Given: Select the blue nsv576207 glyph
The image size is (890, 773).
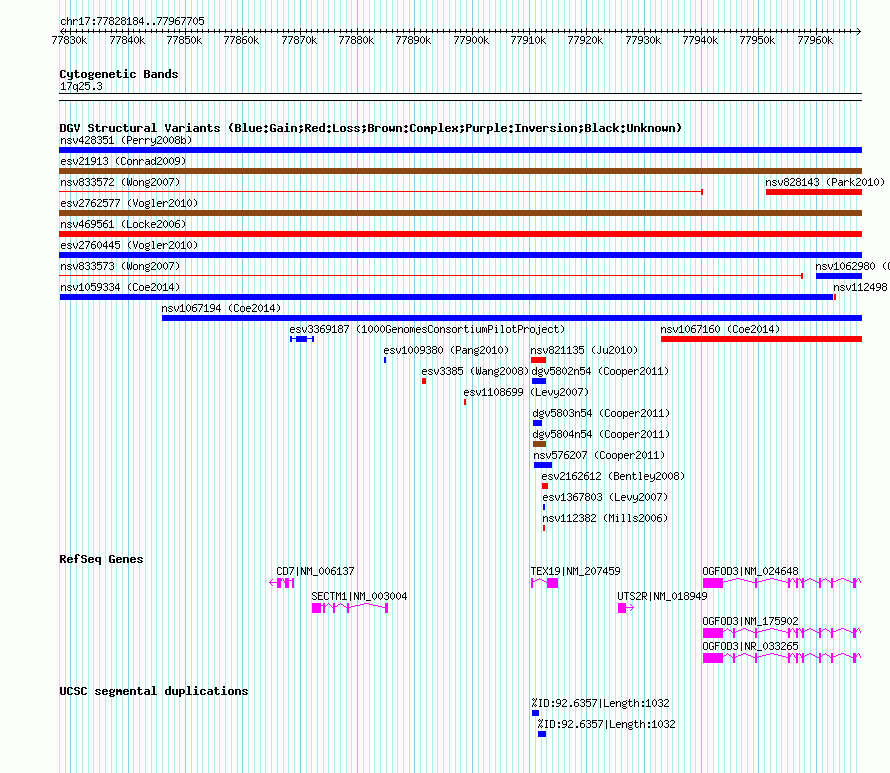Looking at the screenshot, I should pyautogui.click(x=543, y=465).
